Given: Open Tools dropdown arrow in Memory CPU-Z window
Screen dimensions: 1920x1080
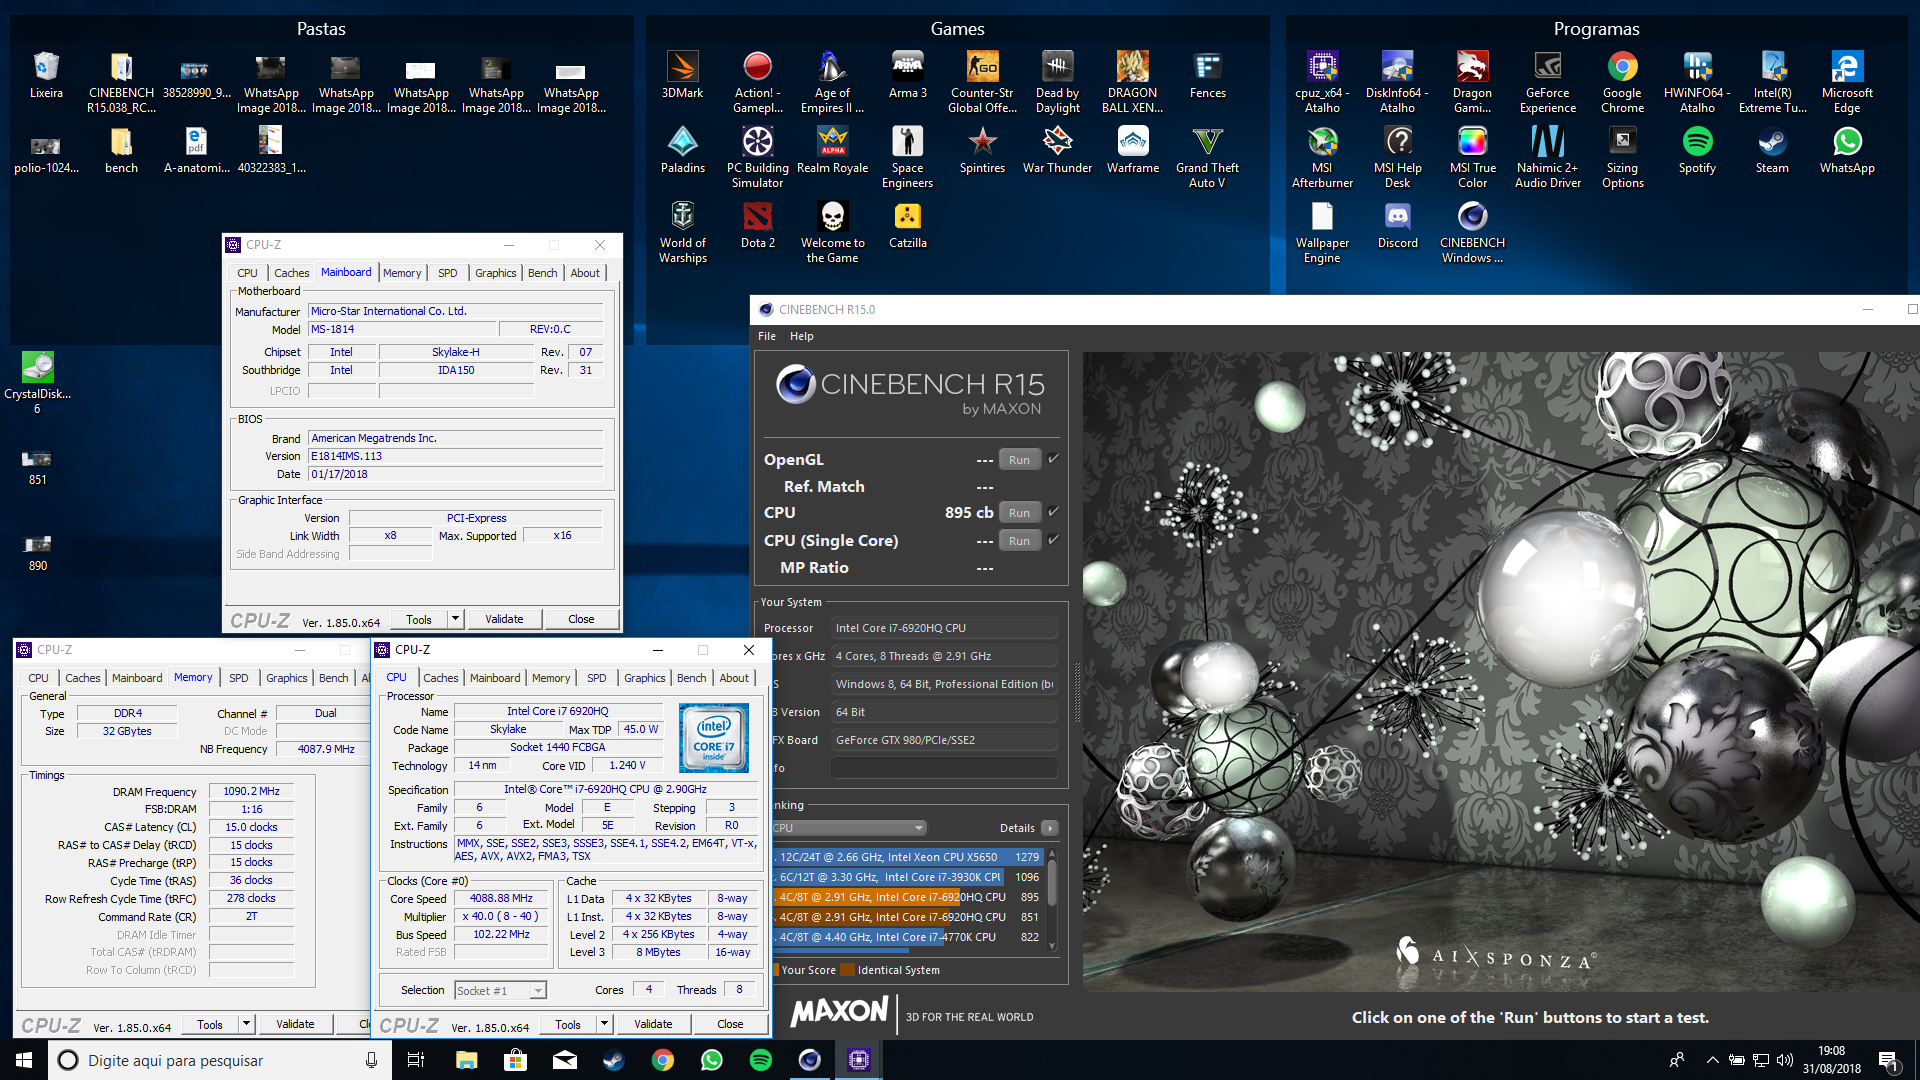Looking at the screenshot, I should (x=246, y=1024).
